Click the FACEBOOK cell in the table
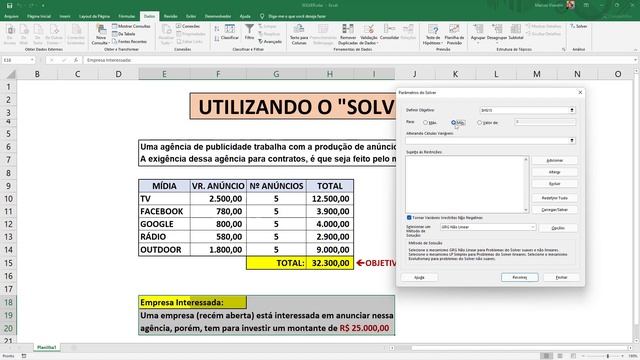 (164, 211)
